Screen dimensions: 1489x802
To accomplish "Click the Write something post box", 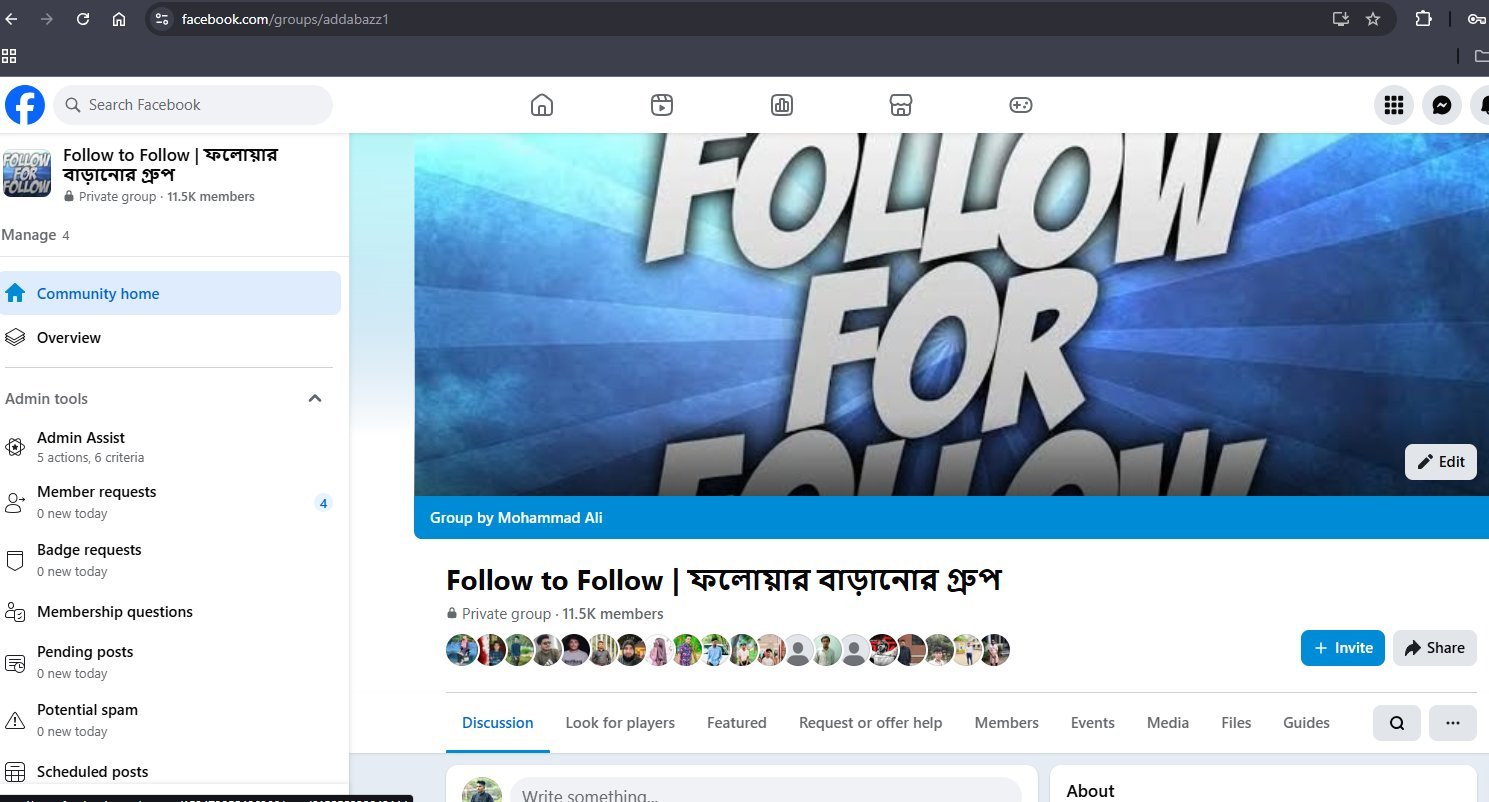I will point(767,795).
